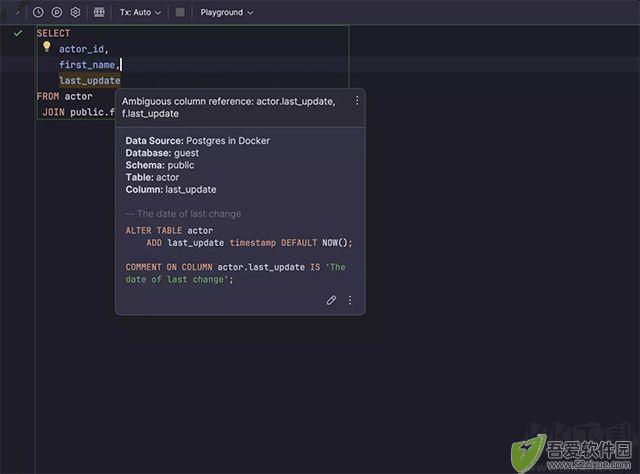Open the Playground dropdown
Image resolution: width=640 pixels, height=474 pixels.
coord(227,13)
